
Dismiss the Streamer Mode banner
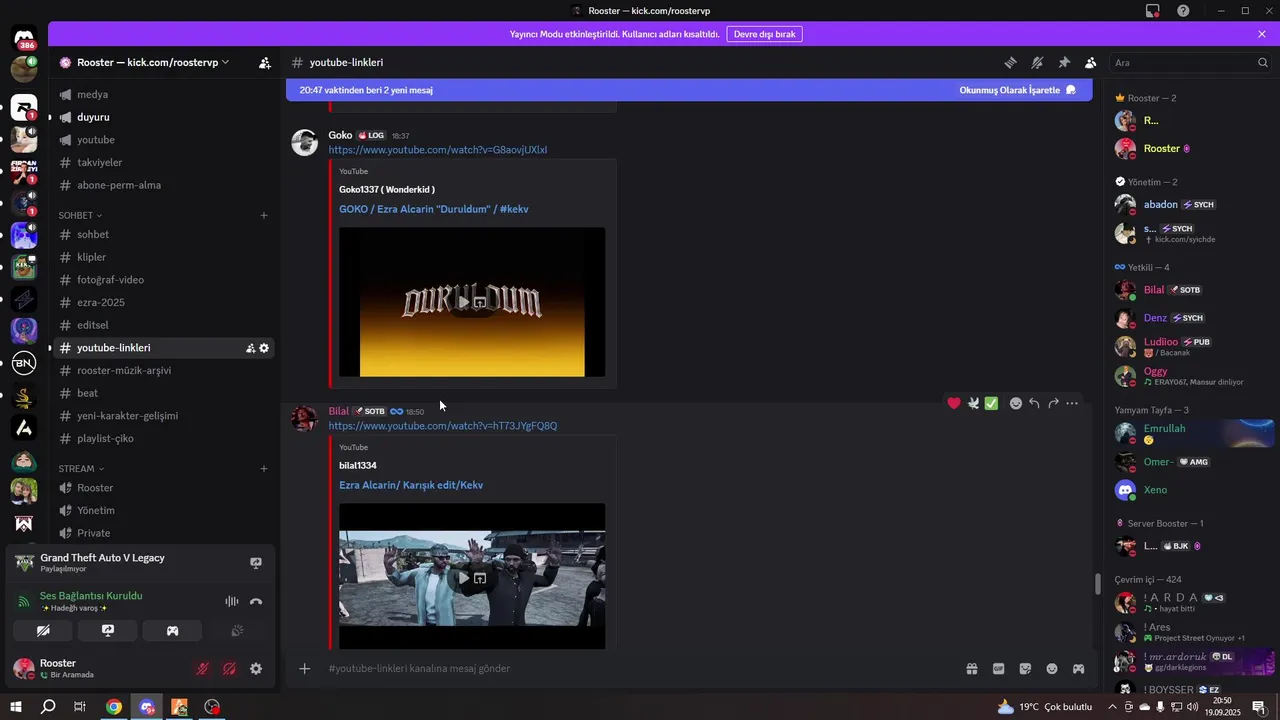(x=1262, y=34)
